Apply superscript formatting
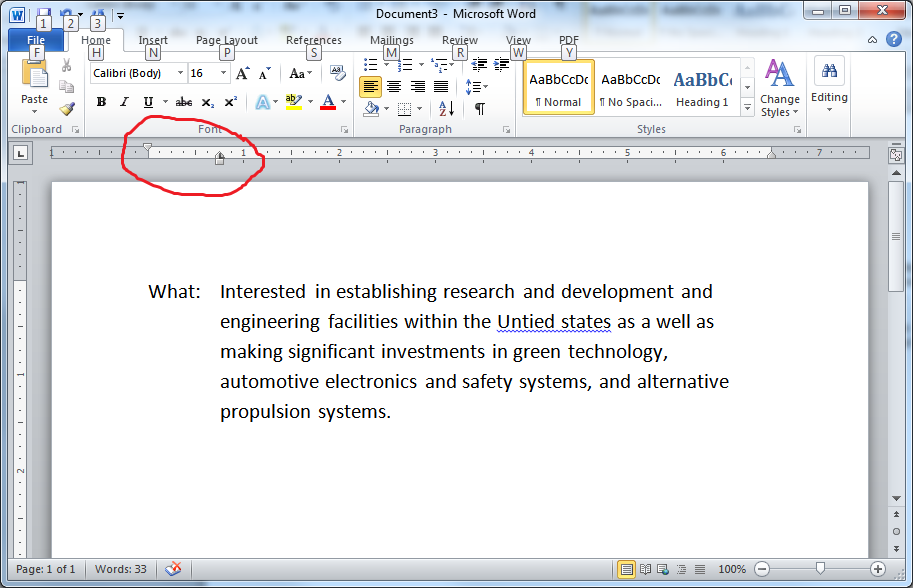This screenshot has width=913, height=588. click(231, 102)
